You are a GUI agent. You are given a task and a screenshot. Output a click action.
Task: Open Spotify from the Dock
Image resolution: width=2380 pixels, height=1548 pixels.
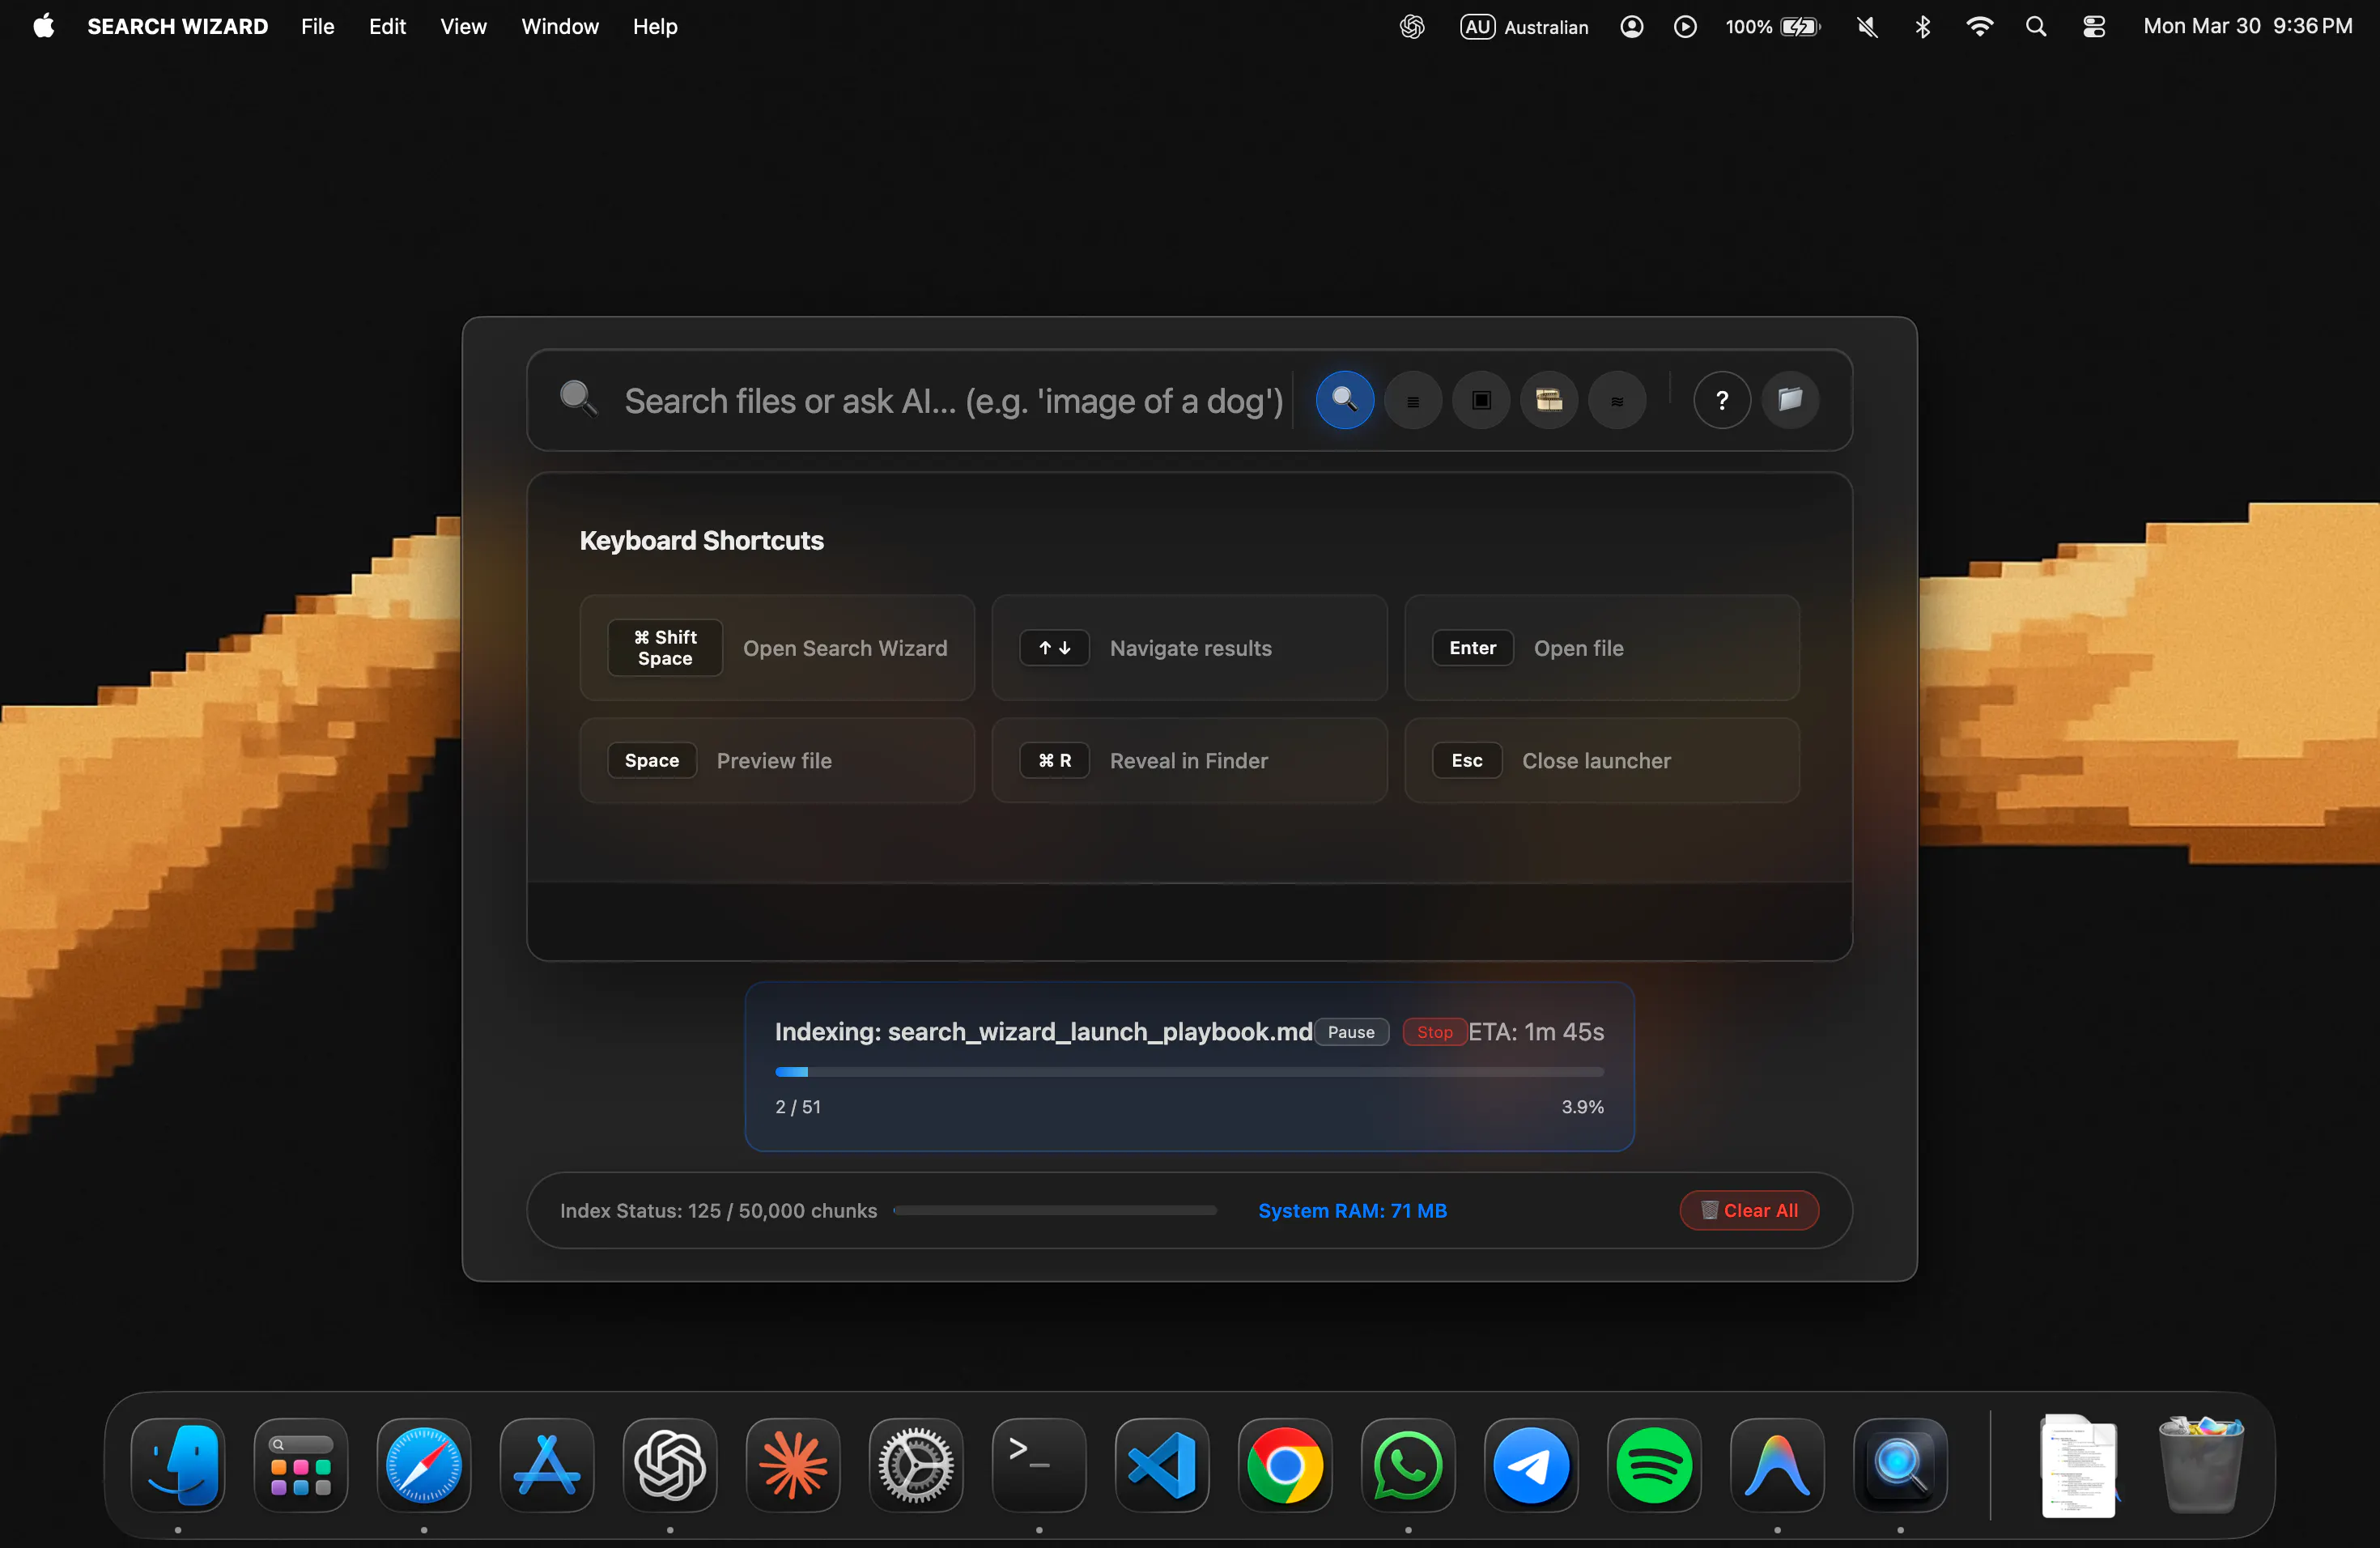click(1654, 1465)
